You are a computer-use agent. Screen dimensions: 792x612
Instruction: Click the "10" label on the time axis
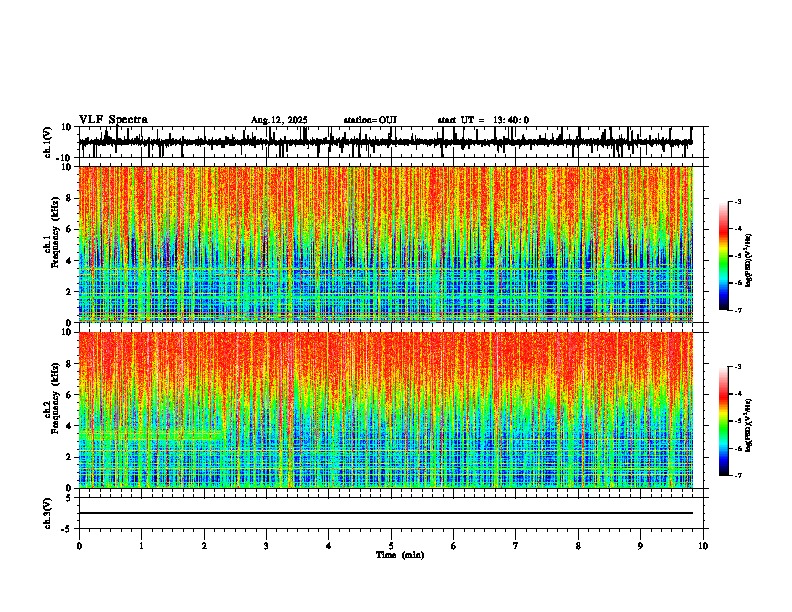(x=703, y=546)
